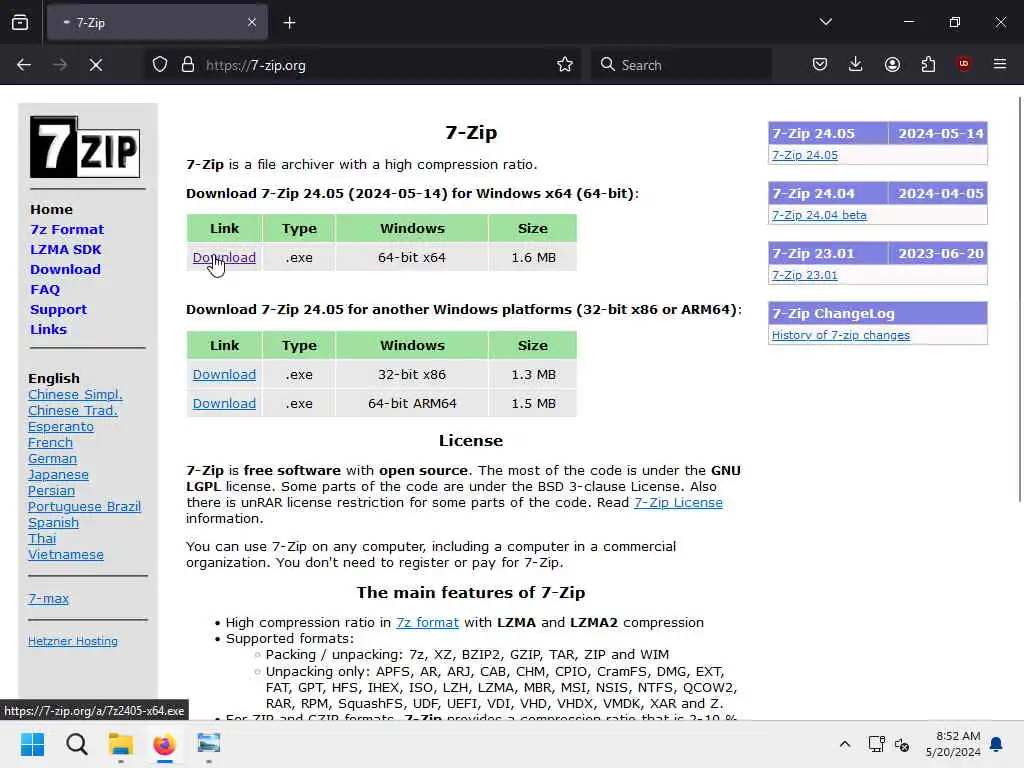Open the Support page
The width and height of the screenshot is (1024, 768).
pyautogui.click(x=58, y=310)
